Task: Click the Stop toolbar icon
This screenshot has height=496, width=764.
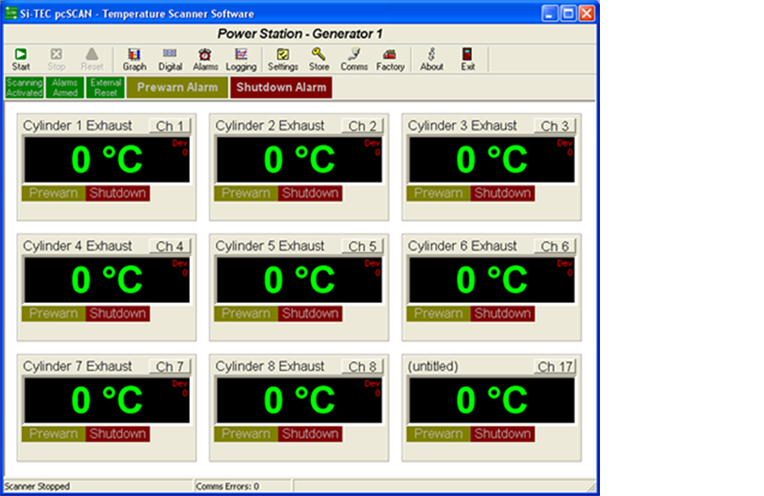Action: (57, 59)
